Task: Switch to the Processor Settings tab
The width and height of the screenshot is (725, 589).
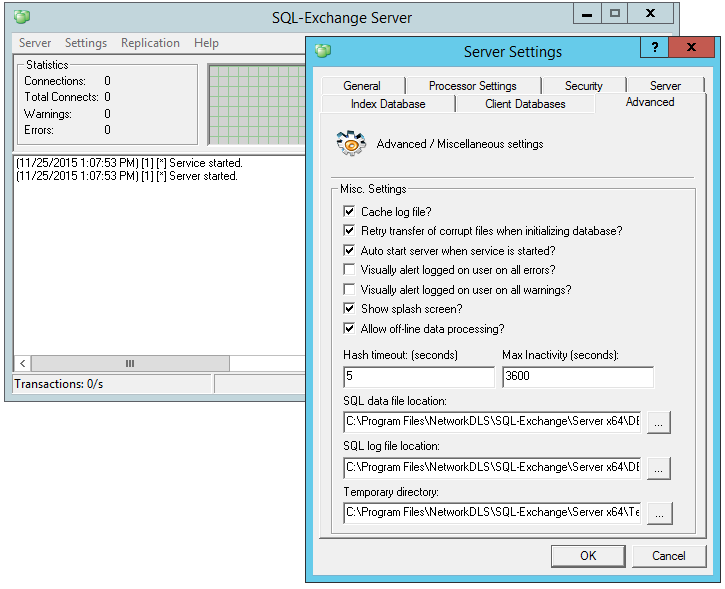Action: pyautogui.click(x=473, y=86)
